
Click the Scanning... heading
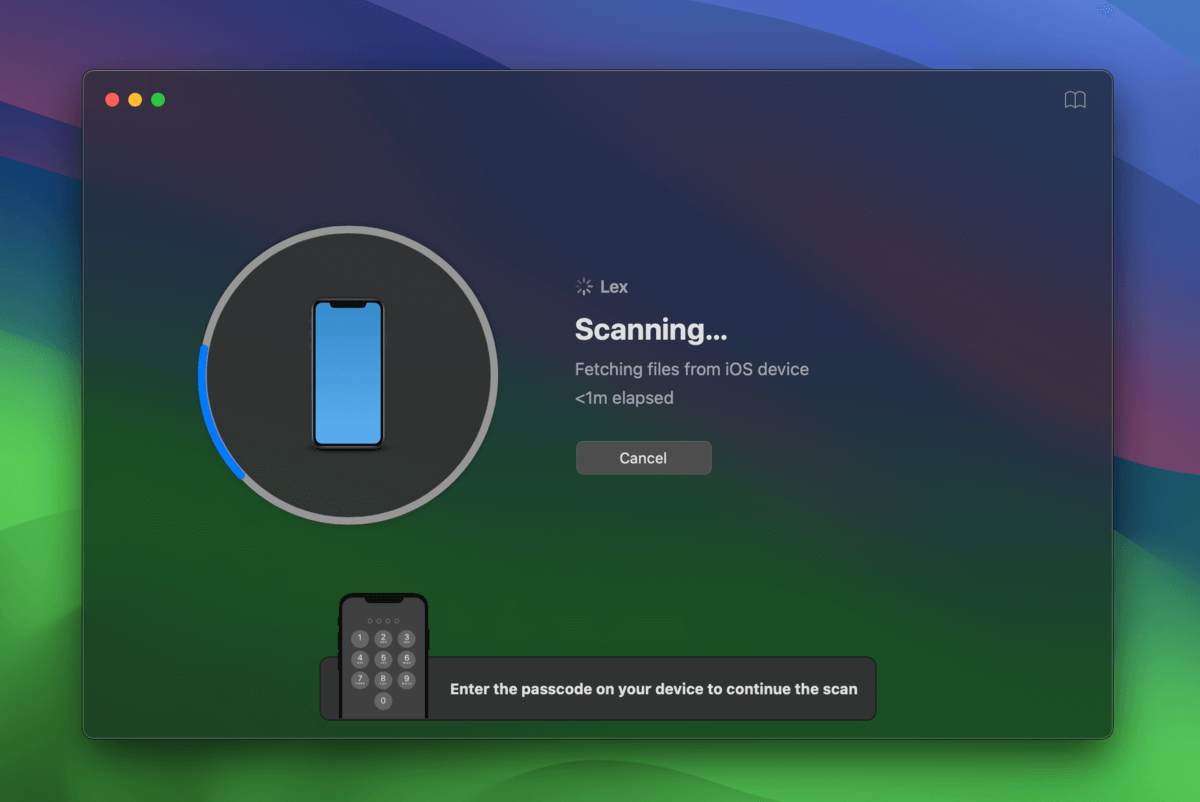point(650,329)
